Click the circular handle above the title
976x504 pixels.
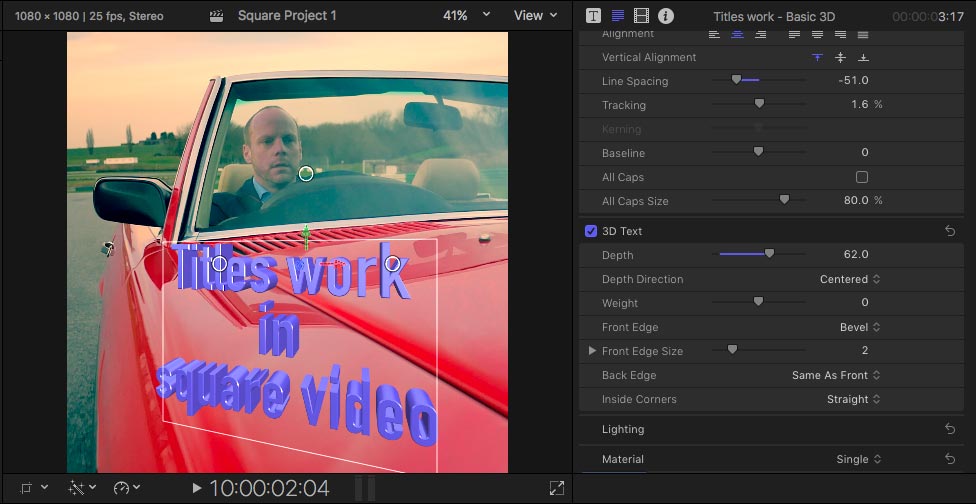(306, 174)
